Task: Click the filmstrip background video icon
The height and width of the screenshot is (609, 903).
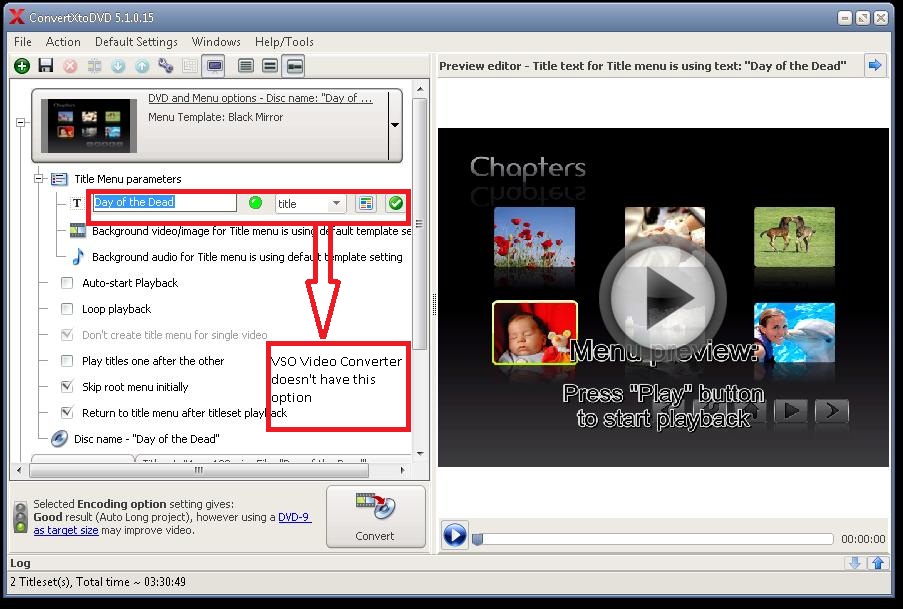Action: (78, 230)
